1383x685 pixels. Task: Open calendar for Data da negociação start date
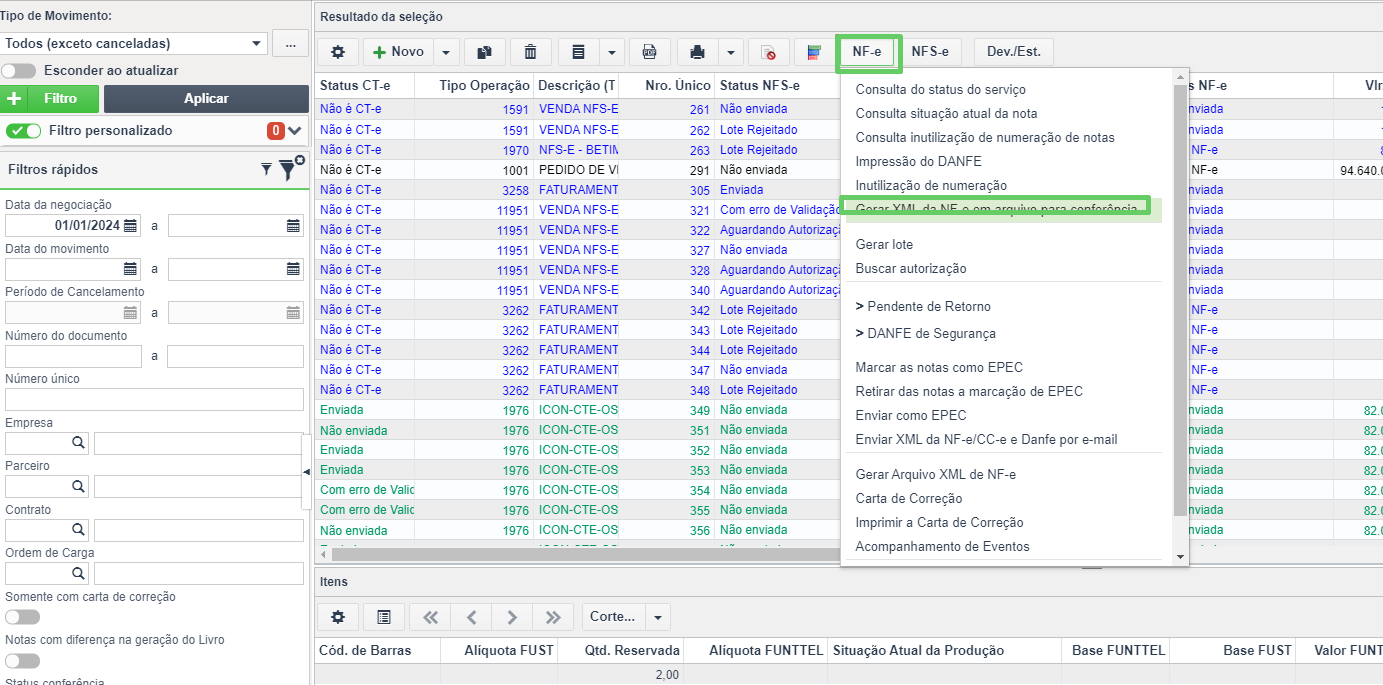pyautogui.click(x=130, y=226)
